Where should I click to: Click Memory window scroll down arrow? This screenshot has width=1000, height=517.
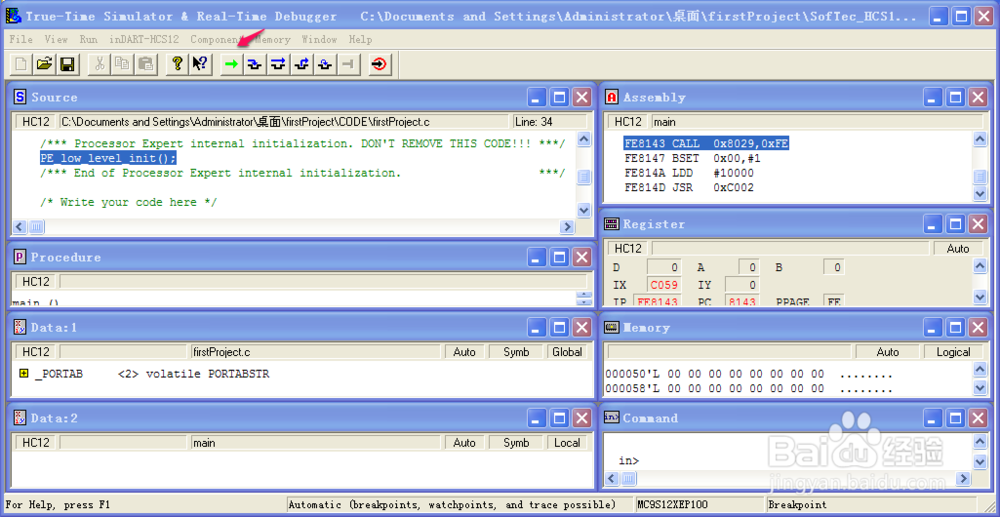[980, 387]
